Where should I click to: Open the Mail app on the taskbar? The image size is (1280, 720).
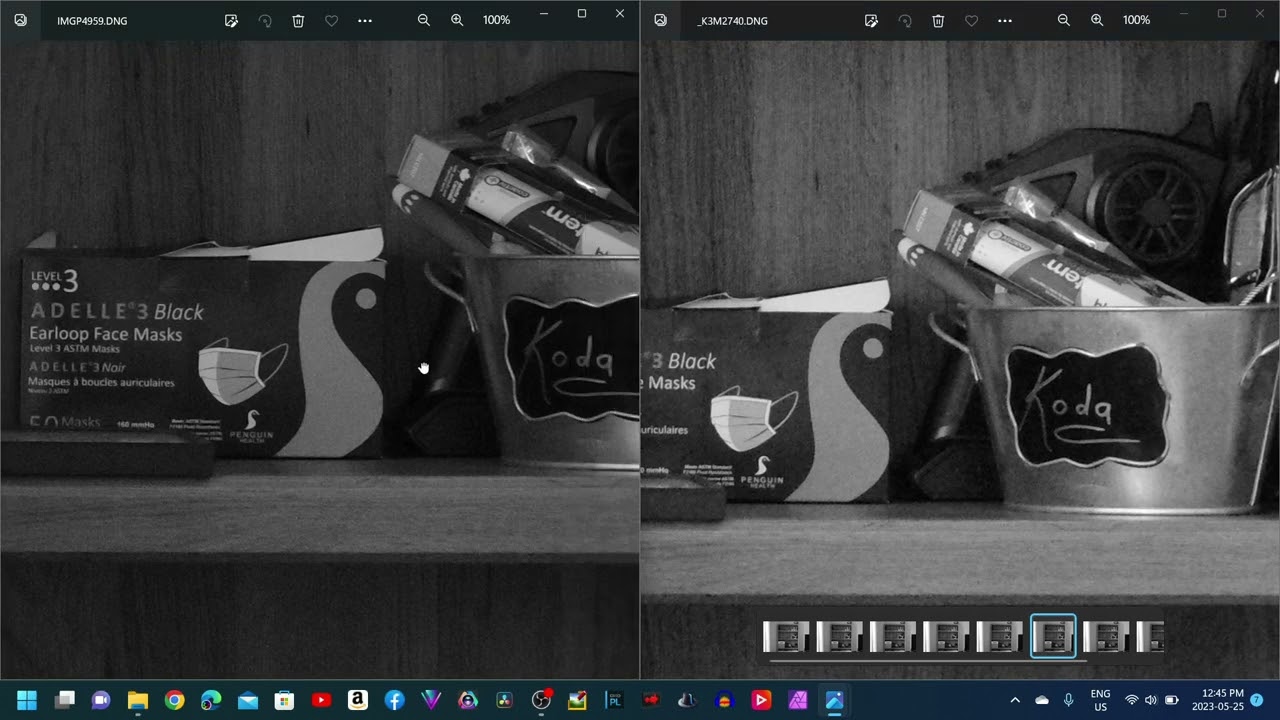pos(248,700)
